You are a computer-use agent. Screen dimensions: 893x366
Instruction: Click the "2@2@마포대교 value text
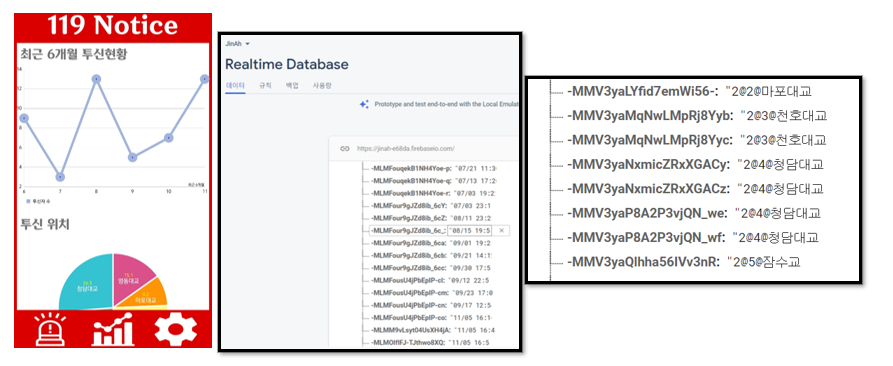pos(768,91)
